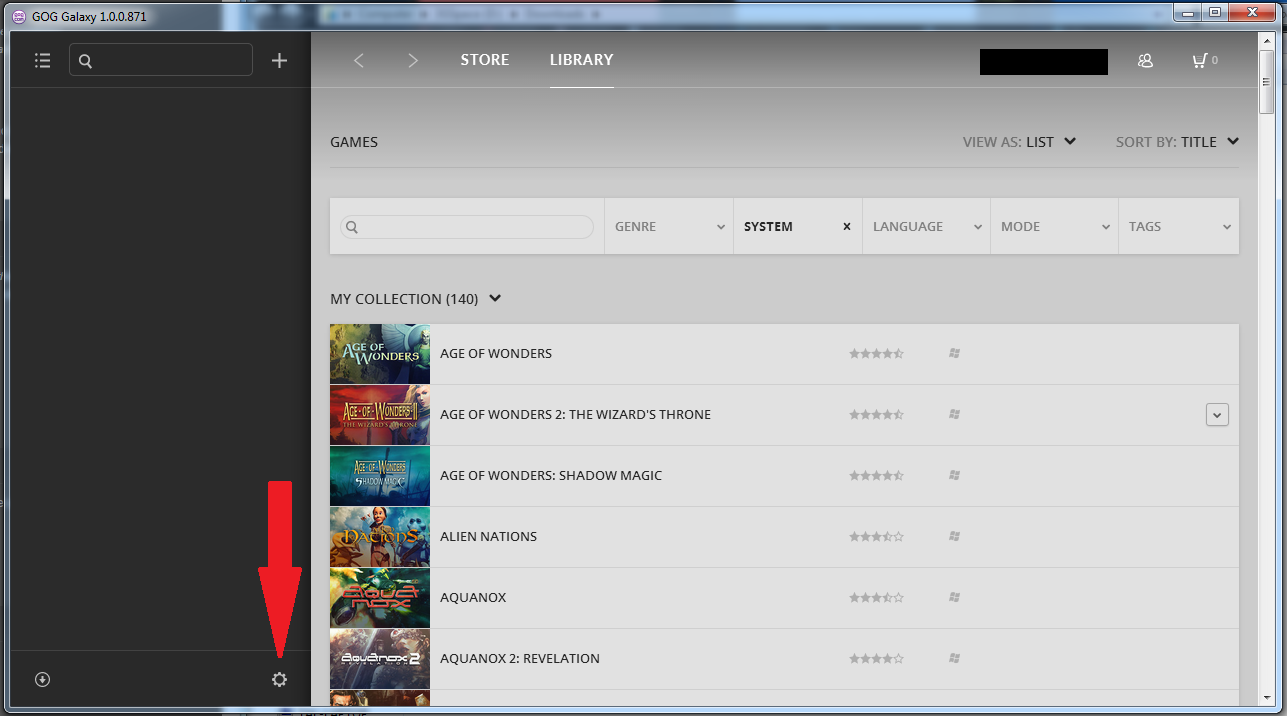Open the sidebar list view menu icon
The height and width of the screenshot is (716, 1287).
point(42,61)
